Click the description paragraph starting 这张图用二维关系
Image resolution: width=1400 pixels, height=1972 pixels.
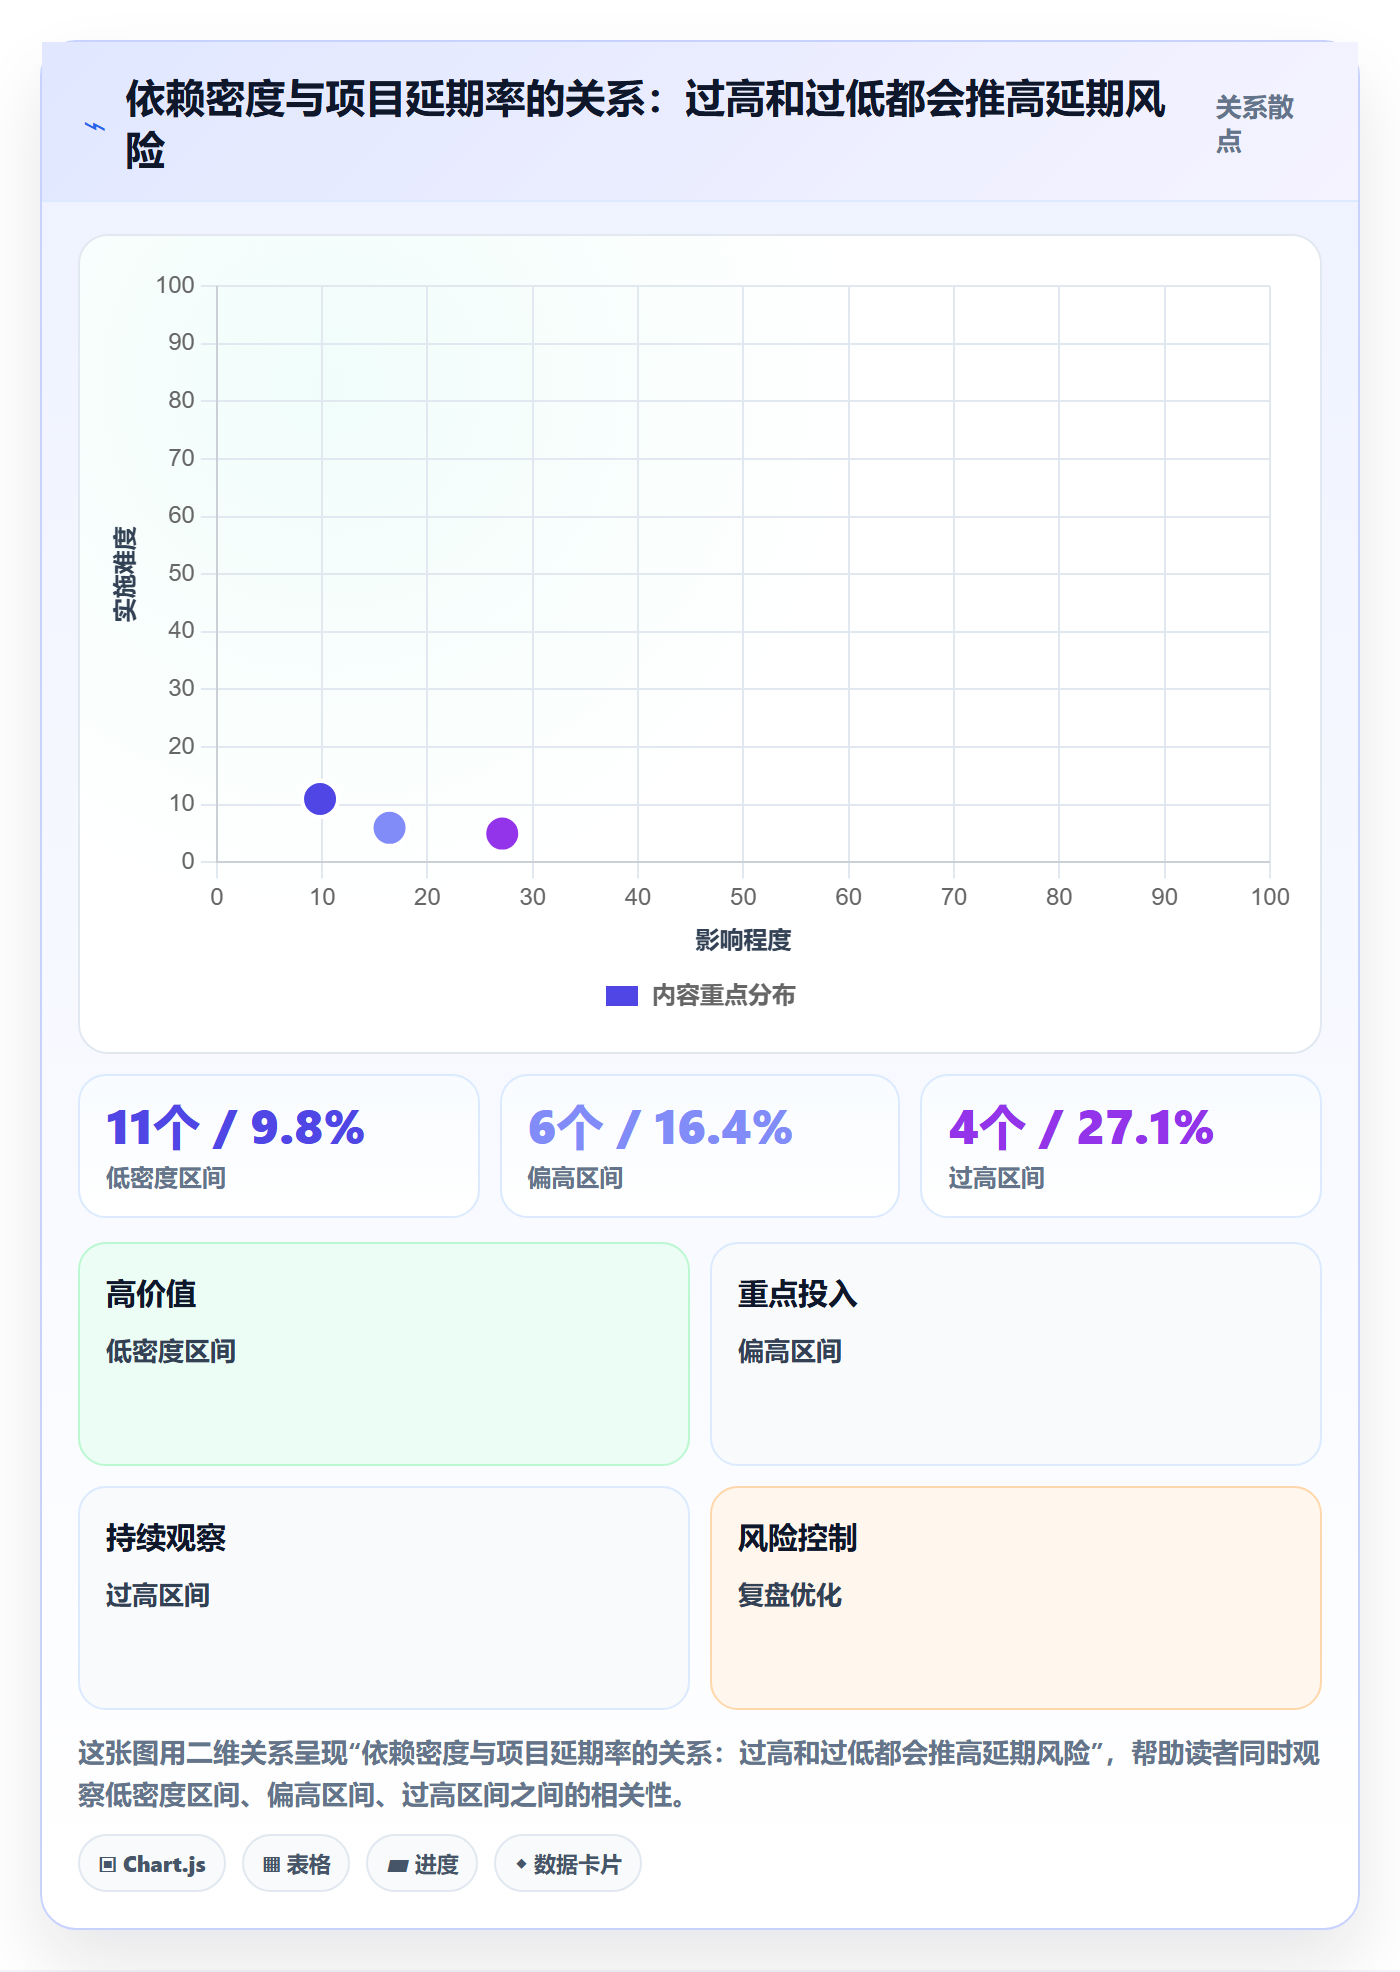[699, 1774]
